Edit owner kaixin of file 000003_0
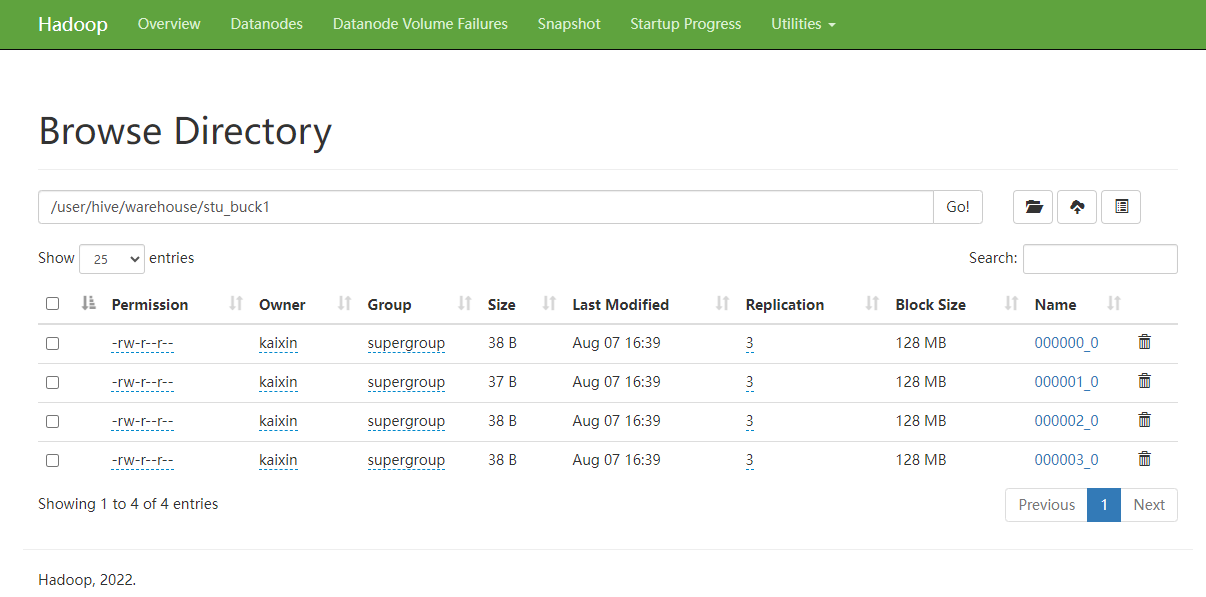The image size is (1206, 597). pyautogui.click(x=278, y=460)
